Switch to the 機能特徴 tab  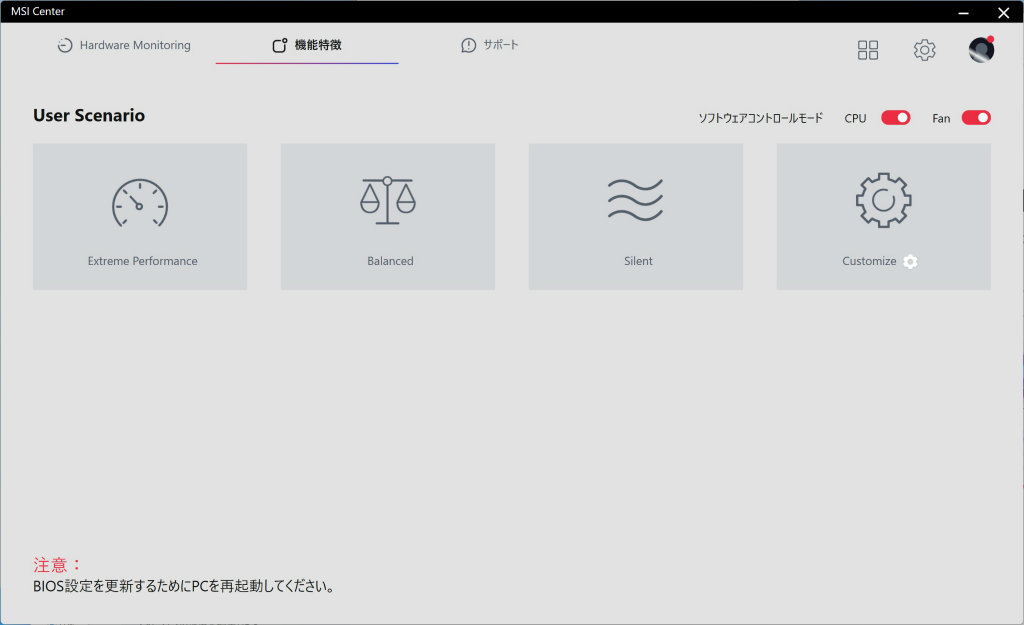pos(307,45)
